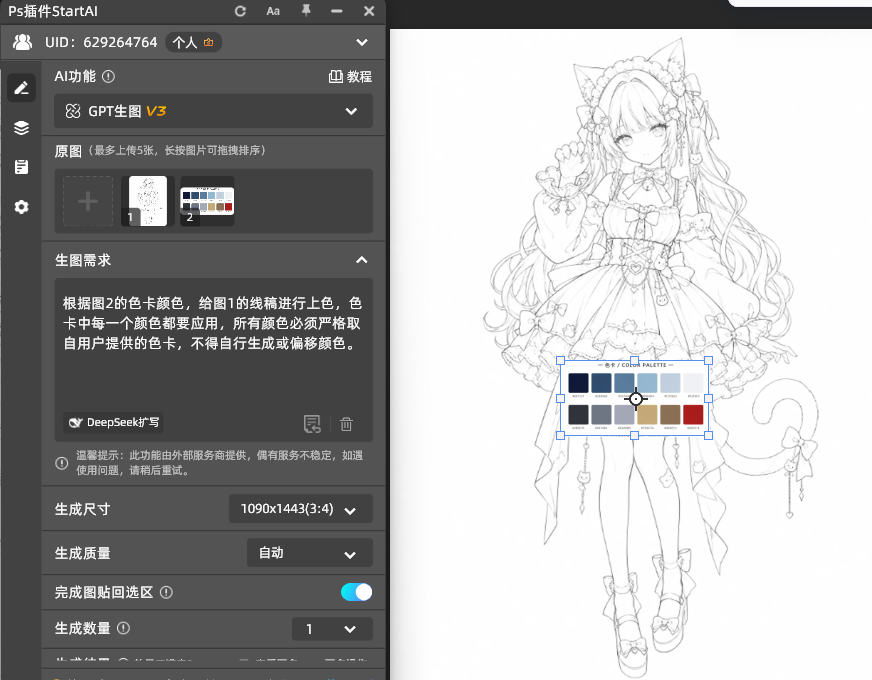This screenshot has height=680, width=872.
Task: Click the AI功能 heading label
Action: point(75,77)
